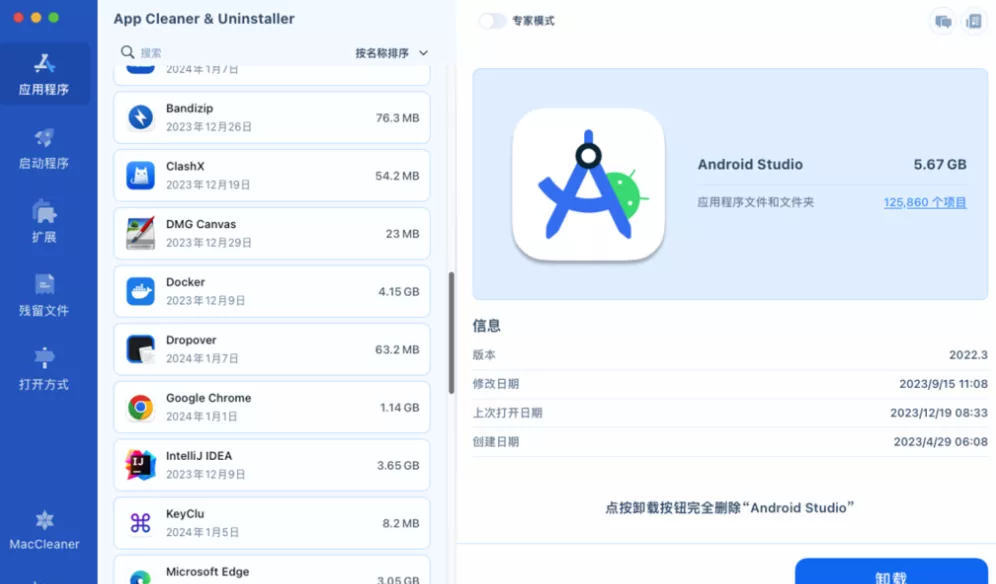Click the 3.65 GB size value
This screenshot has height=584, width=996.
[398, 466]
